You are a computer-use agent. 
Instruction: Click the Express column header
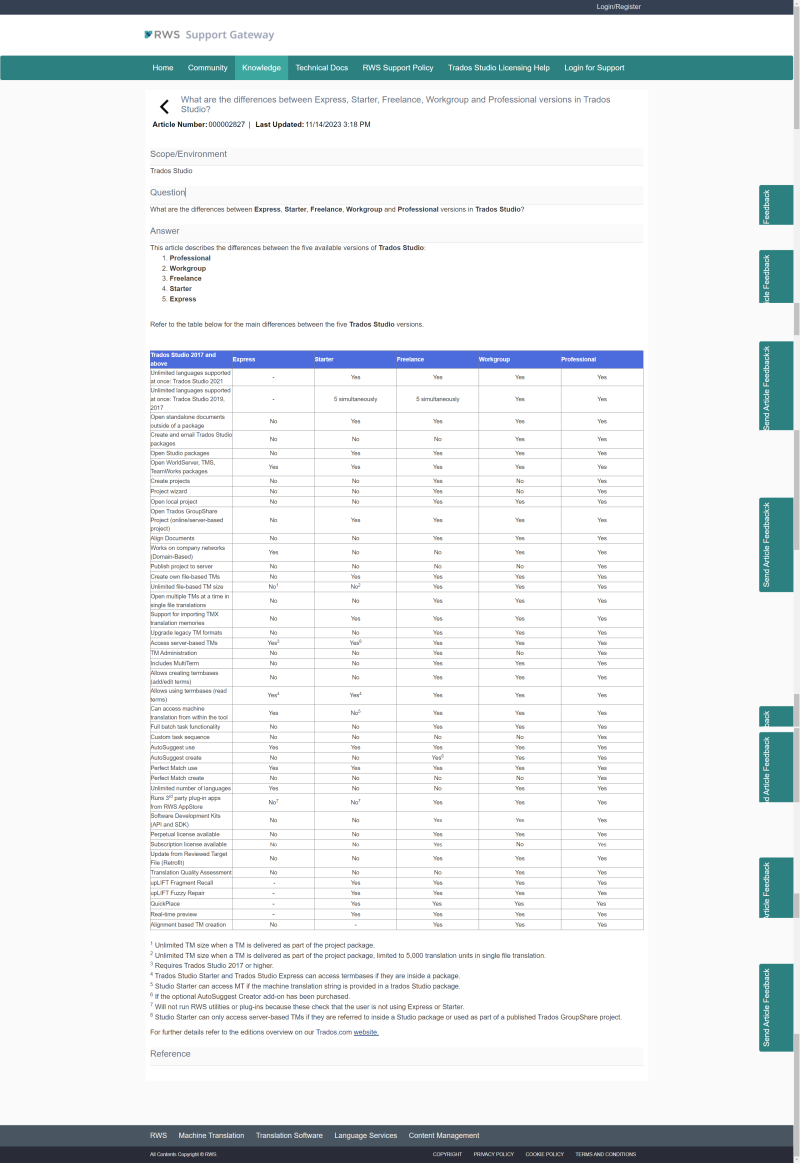244,359
